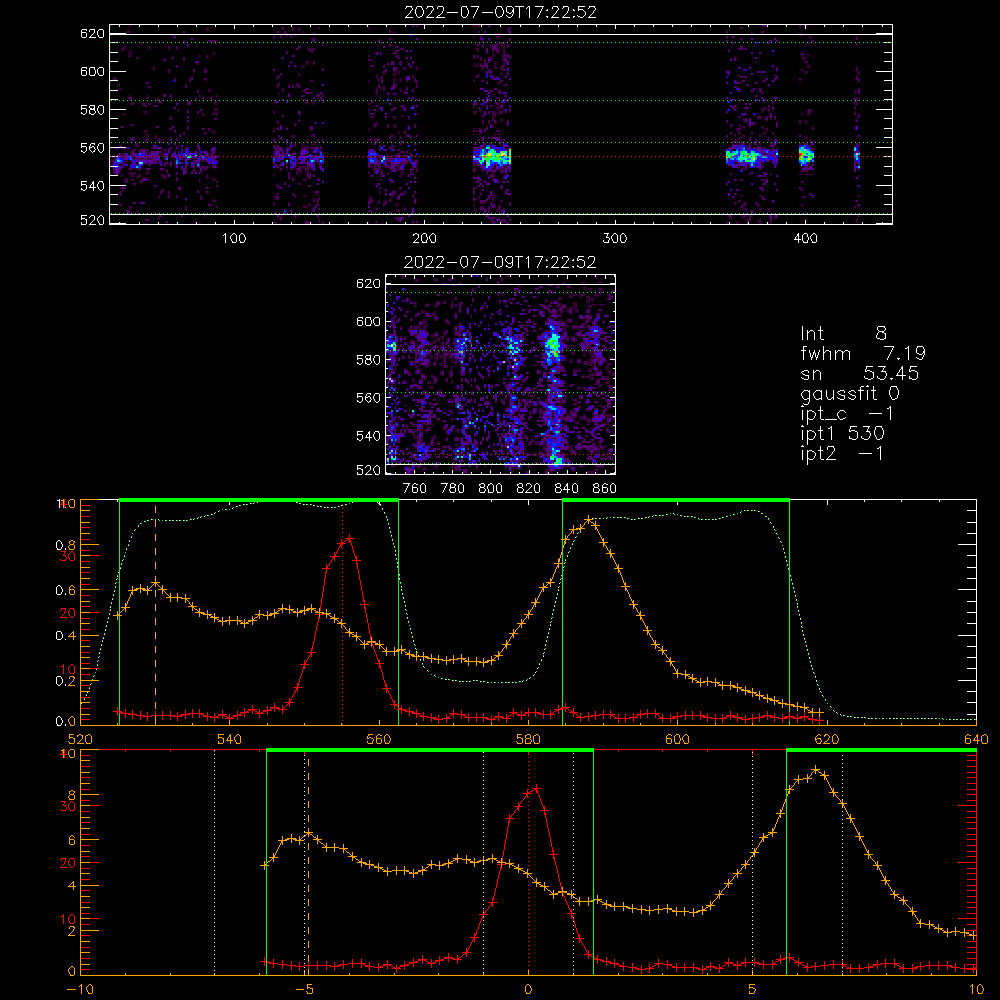The width and height of the screenshot is (1000, 1000).
Task: Select the 'ipt2 -1' entry
Action: pos(842,453)
